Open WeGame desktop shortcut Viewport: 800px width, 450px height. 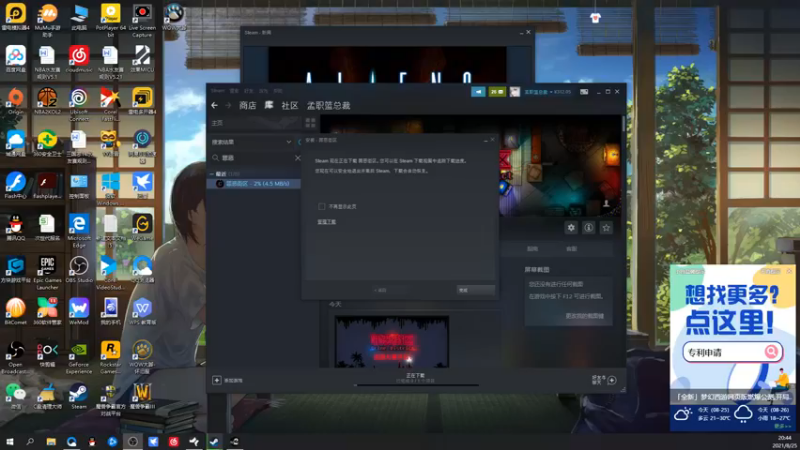coord(142,227)
